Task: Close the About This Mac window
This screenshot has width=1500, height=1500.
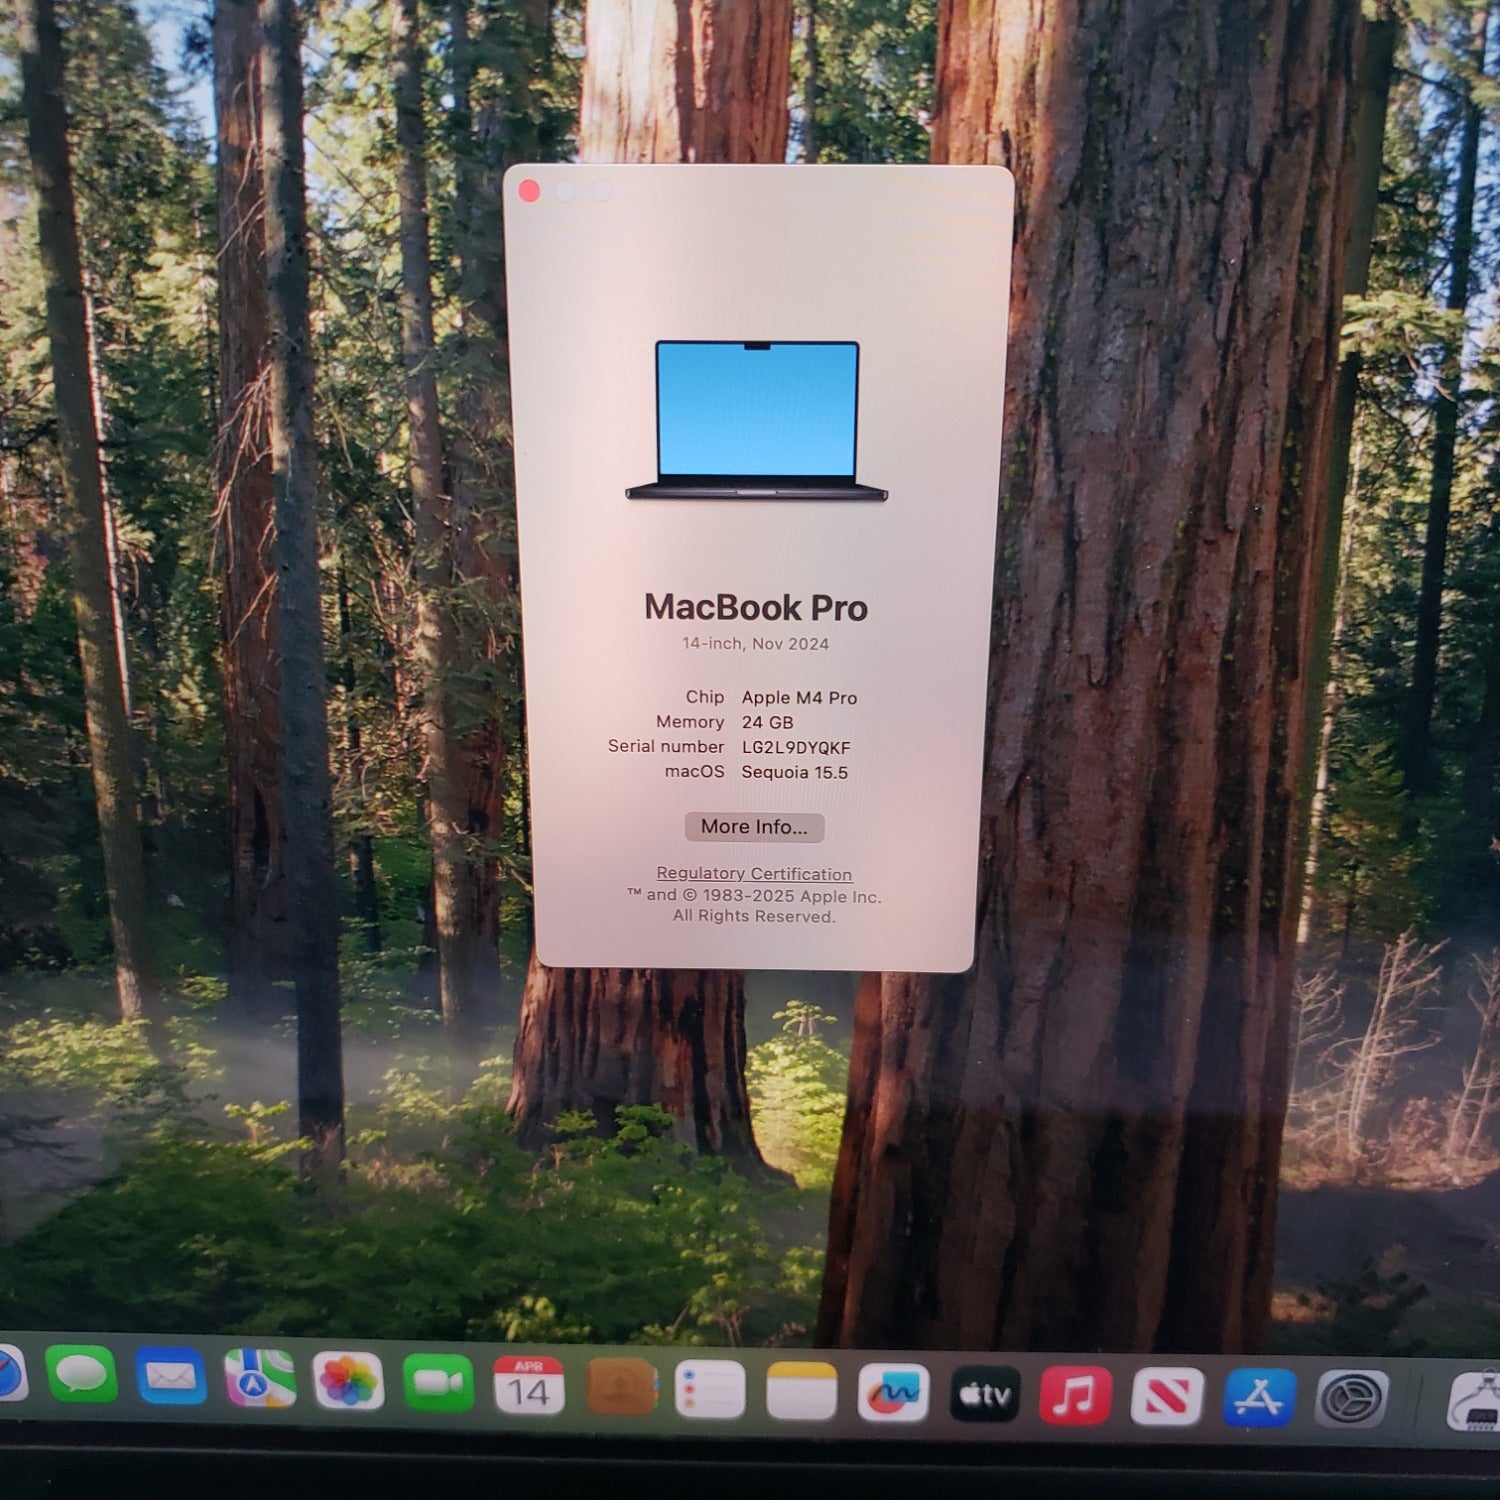Action: coord(529,191)
